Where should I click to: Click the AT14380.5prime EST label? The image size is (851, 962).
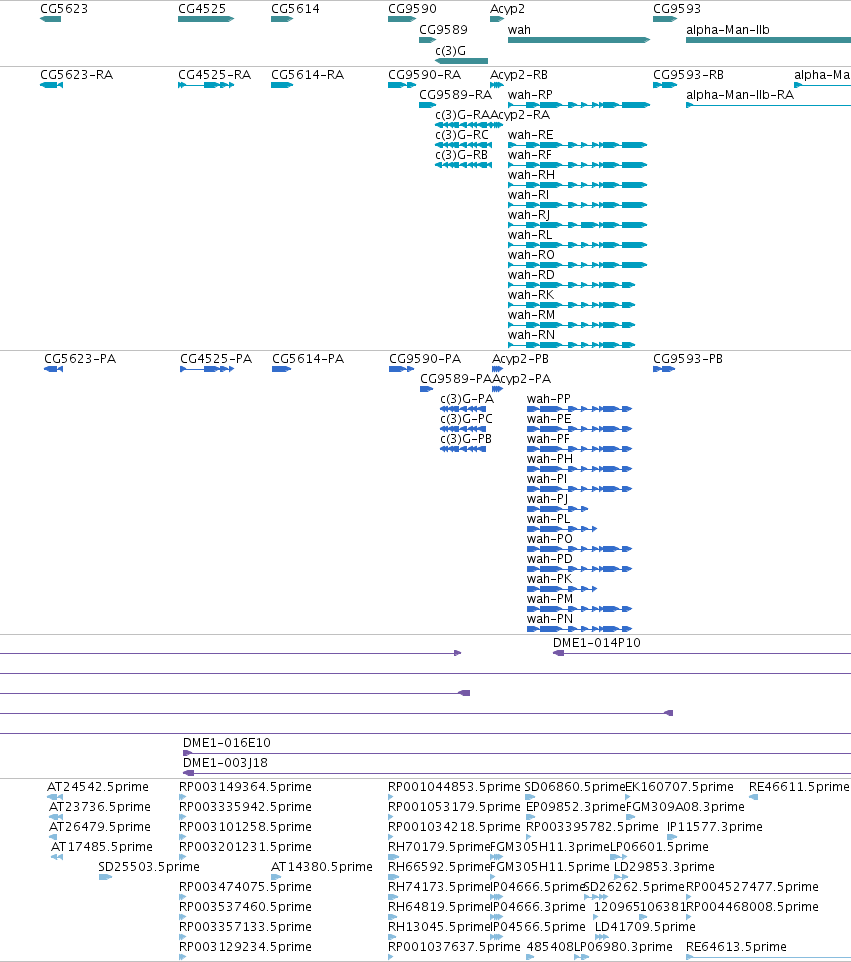(322, 866)
